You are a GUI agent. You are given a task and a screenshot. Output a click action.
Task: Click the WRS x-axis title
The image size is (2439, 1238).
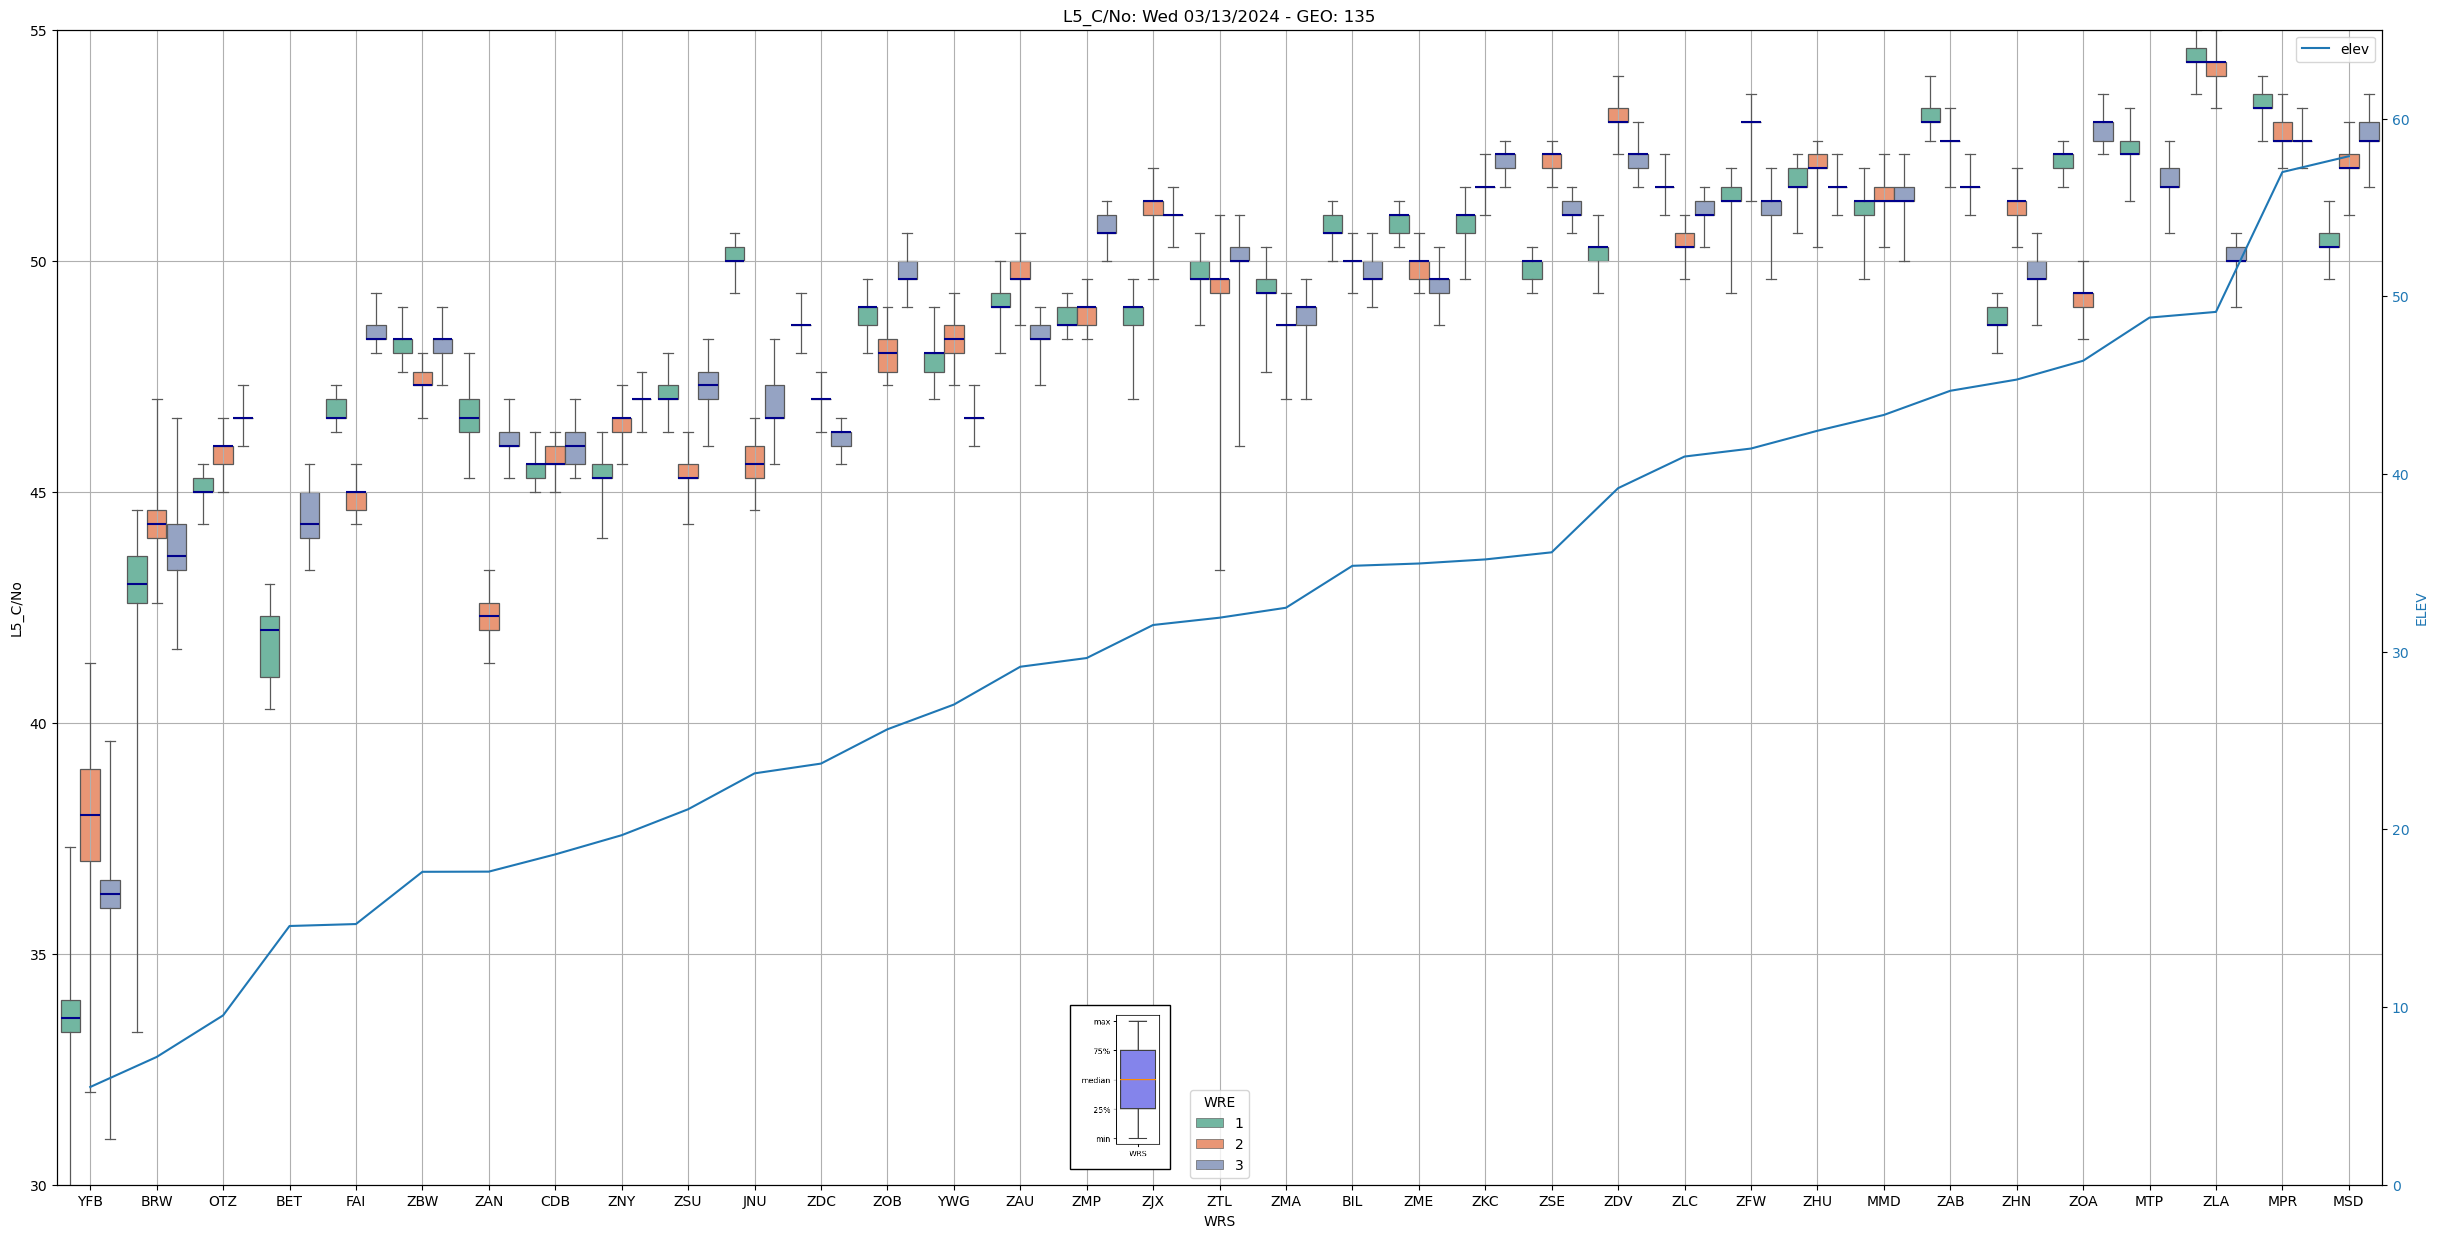coord(1219,1221)
